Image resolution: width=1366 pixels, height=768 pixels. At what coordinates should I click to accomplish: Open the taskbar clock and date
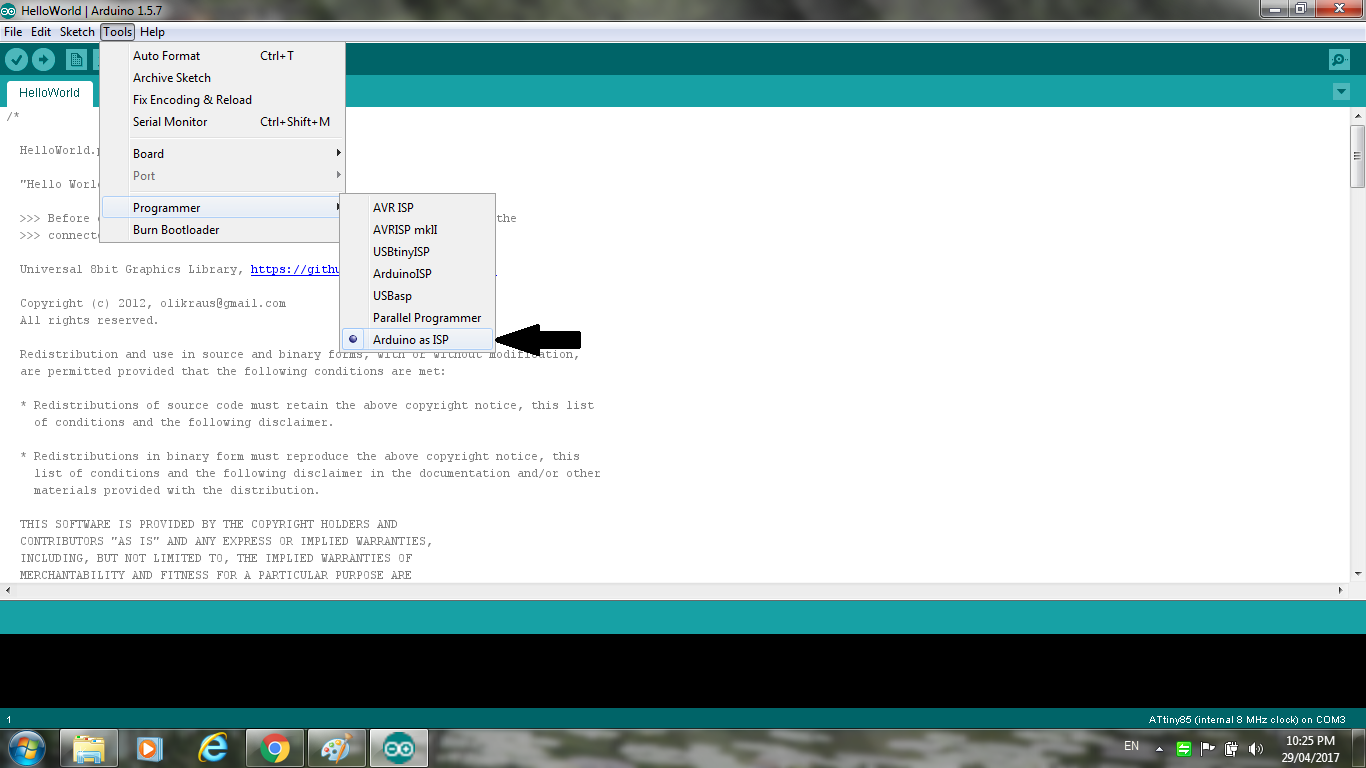click(x=1311, y=749)
